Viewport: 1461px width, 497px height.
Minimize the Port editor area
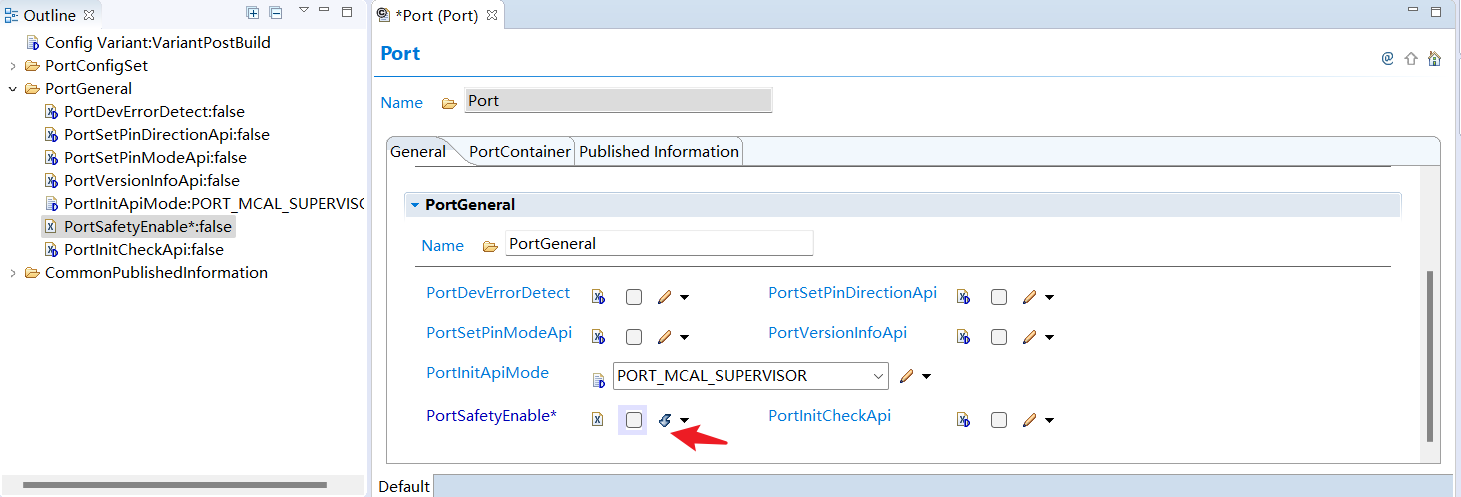[1413, 11]
